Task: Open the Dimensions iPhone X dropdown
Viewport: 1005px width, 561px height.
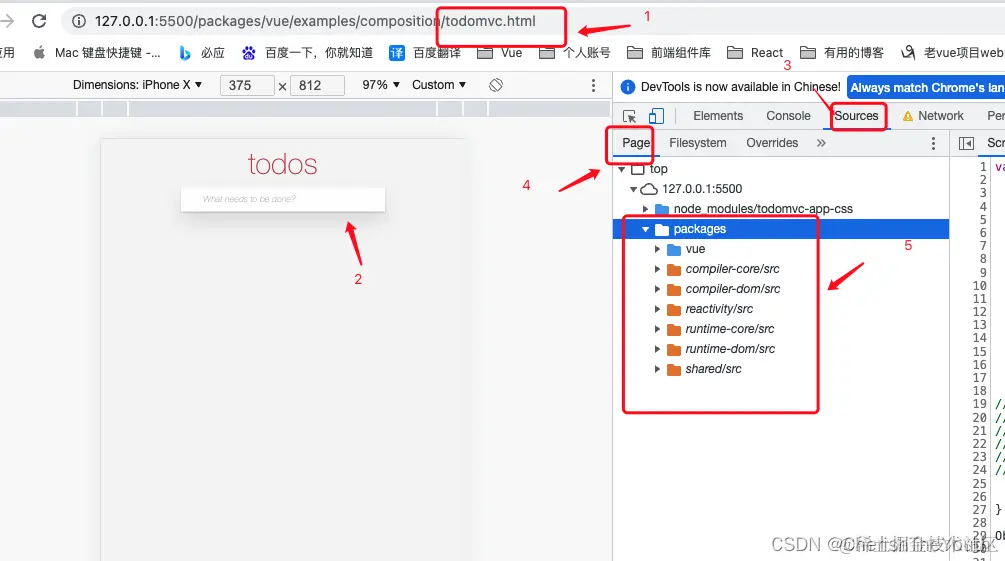Action: (138, 85)
